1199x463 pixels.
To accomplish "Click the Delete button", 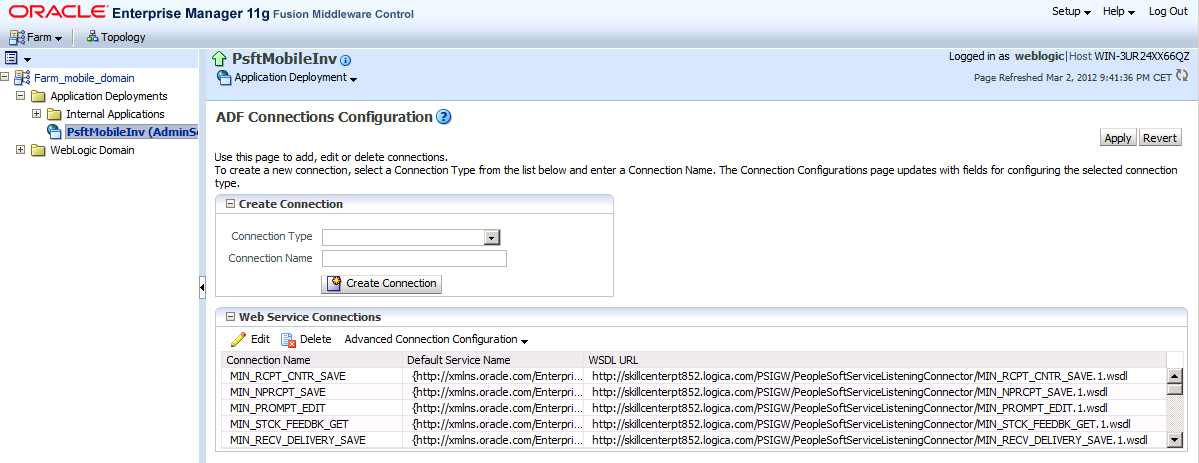I will 307,339.
